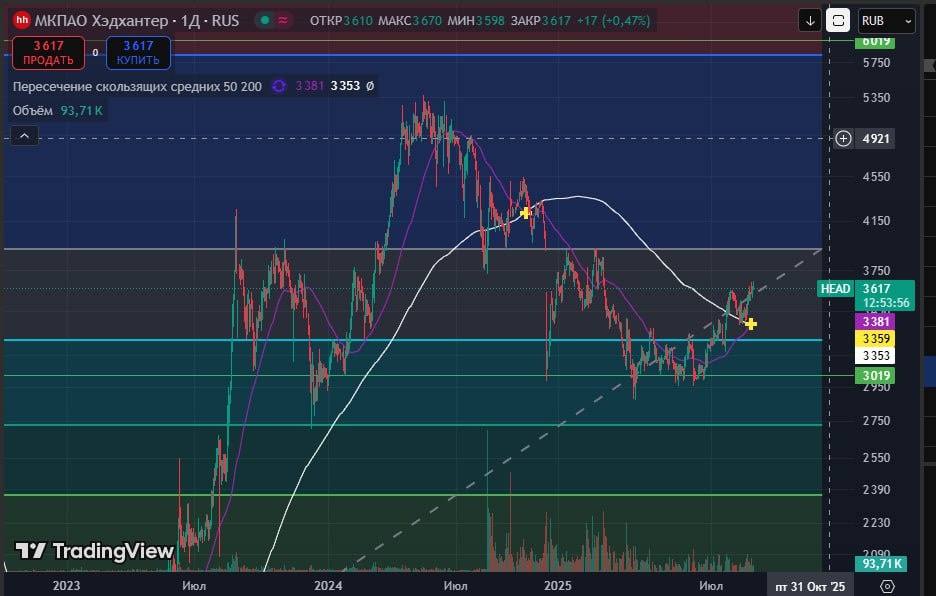Screen dimensions: 936x596
Task: Click the 2025 label on time axis
Action: tap(557, 586)
